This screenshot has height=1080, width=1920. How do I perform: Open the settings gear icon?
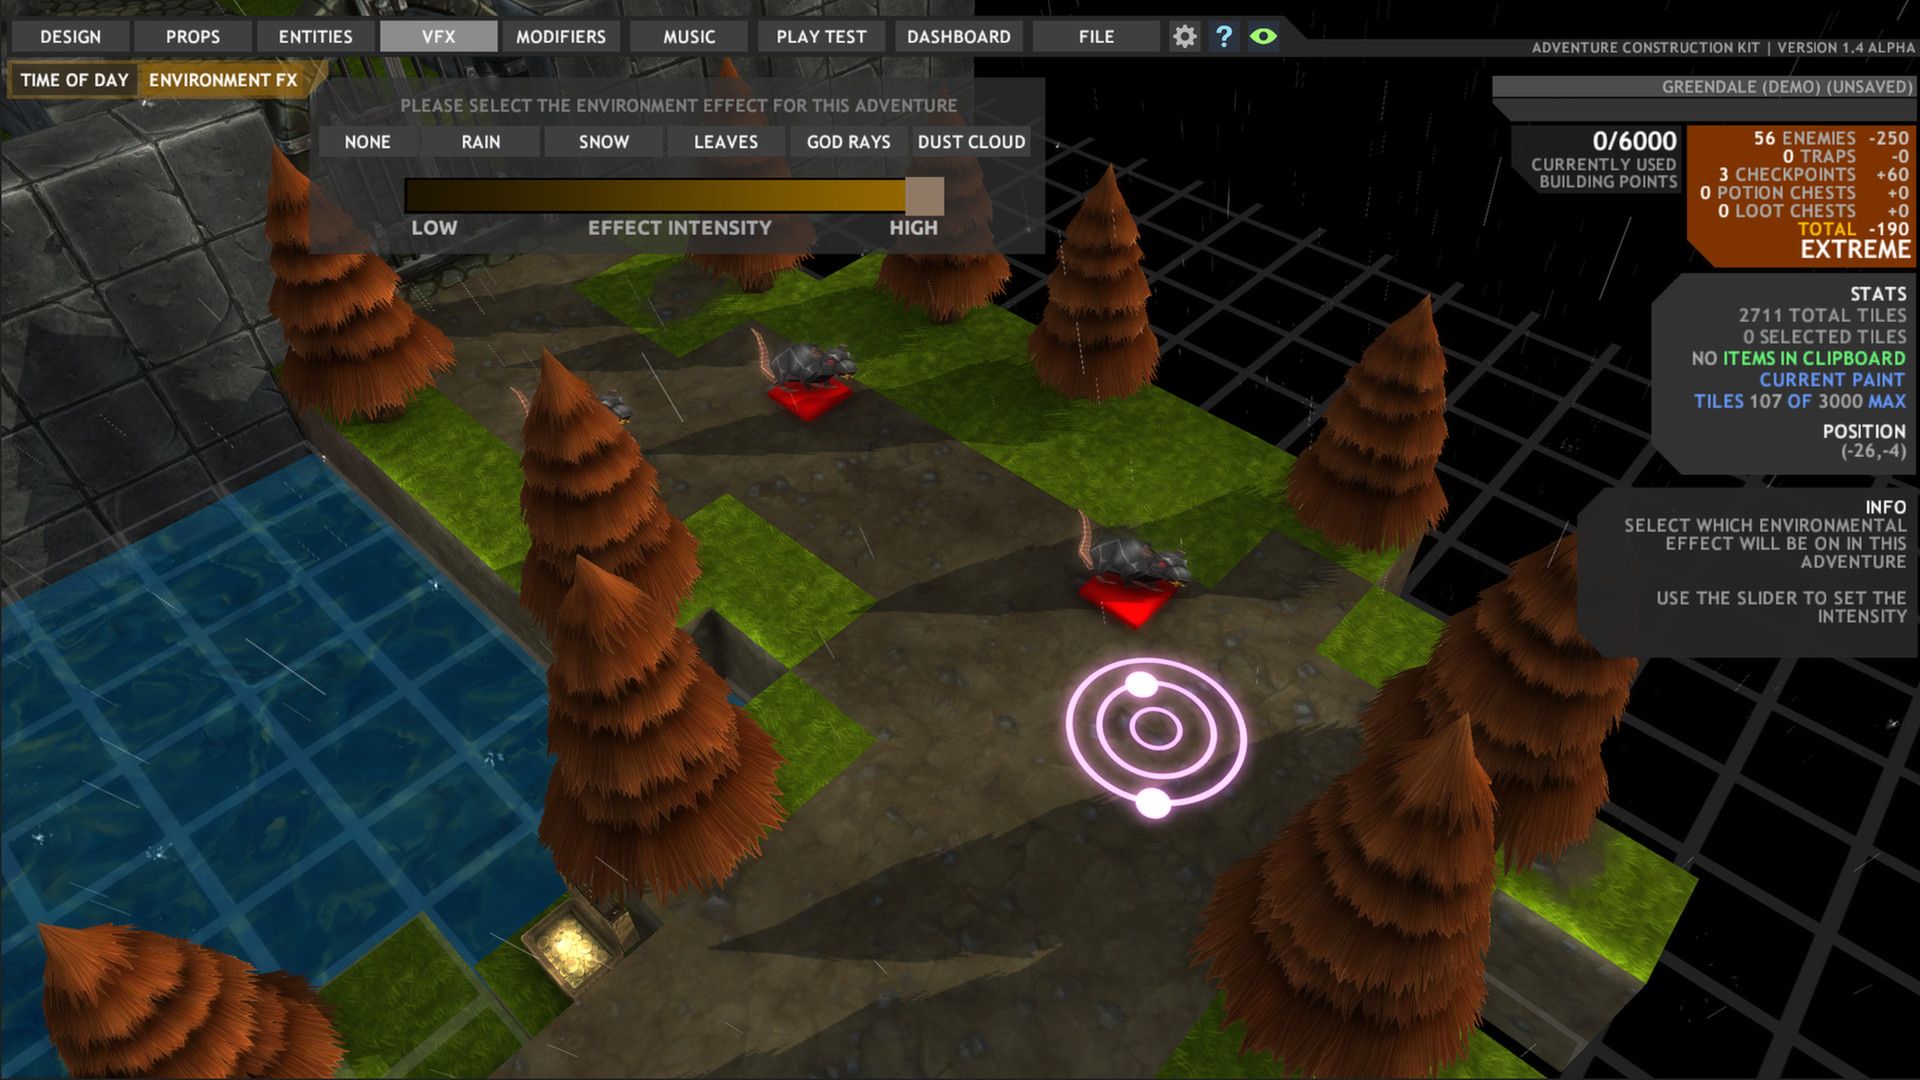tap(1184, 37)
